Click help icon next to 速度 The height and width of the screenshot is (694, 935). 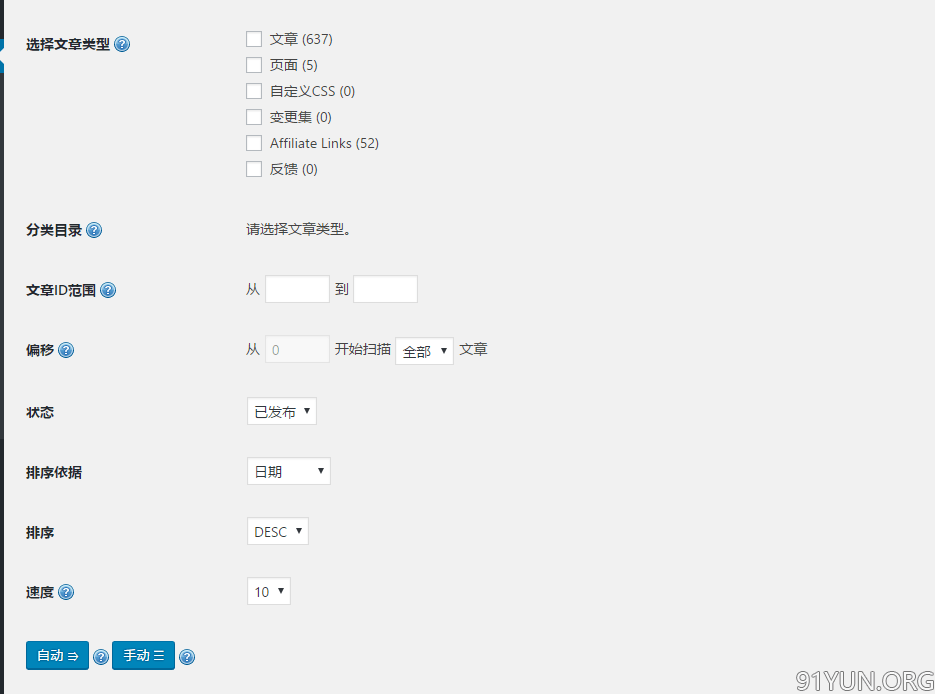(66, 592)
